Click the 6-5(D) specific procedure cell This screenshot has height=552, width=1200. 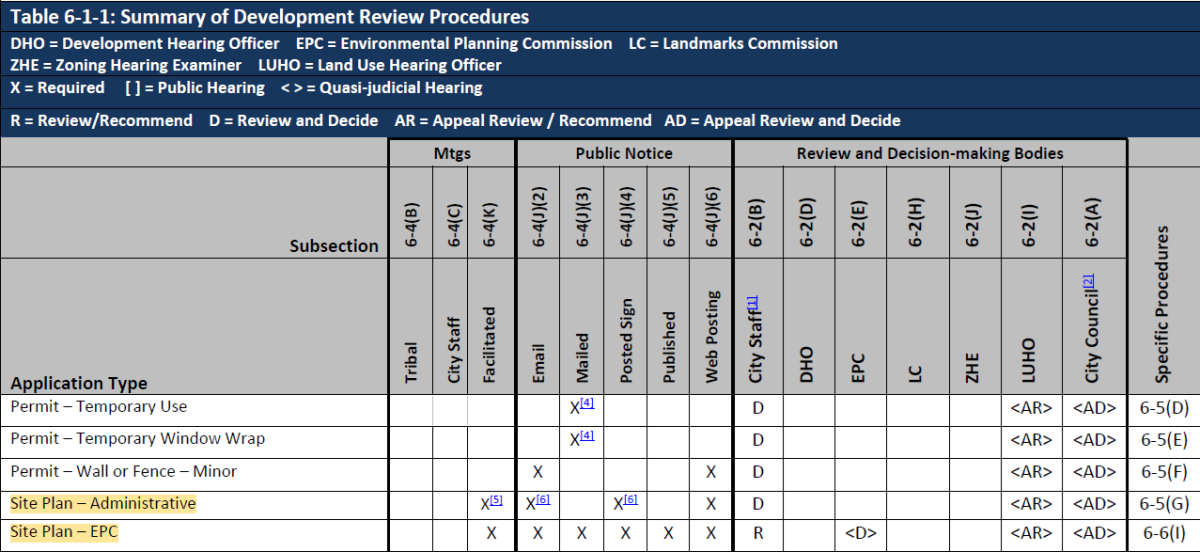click(x=1163, y=410)
